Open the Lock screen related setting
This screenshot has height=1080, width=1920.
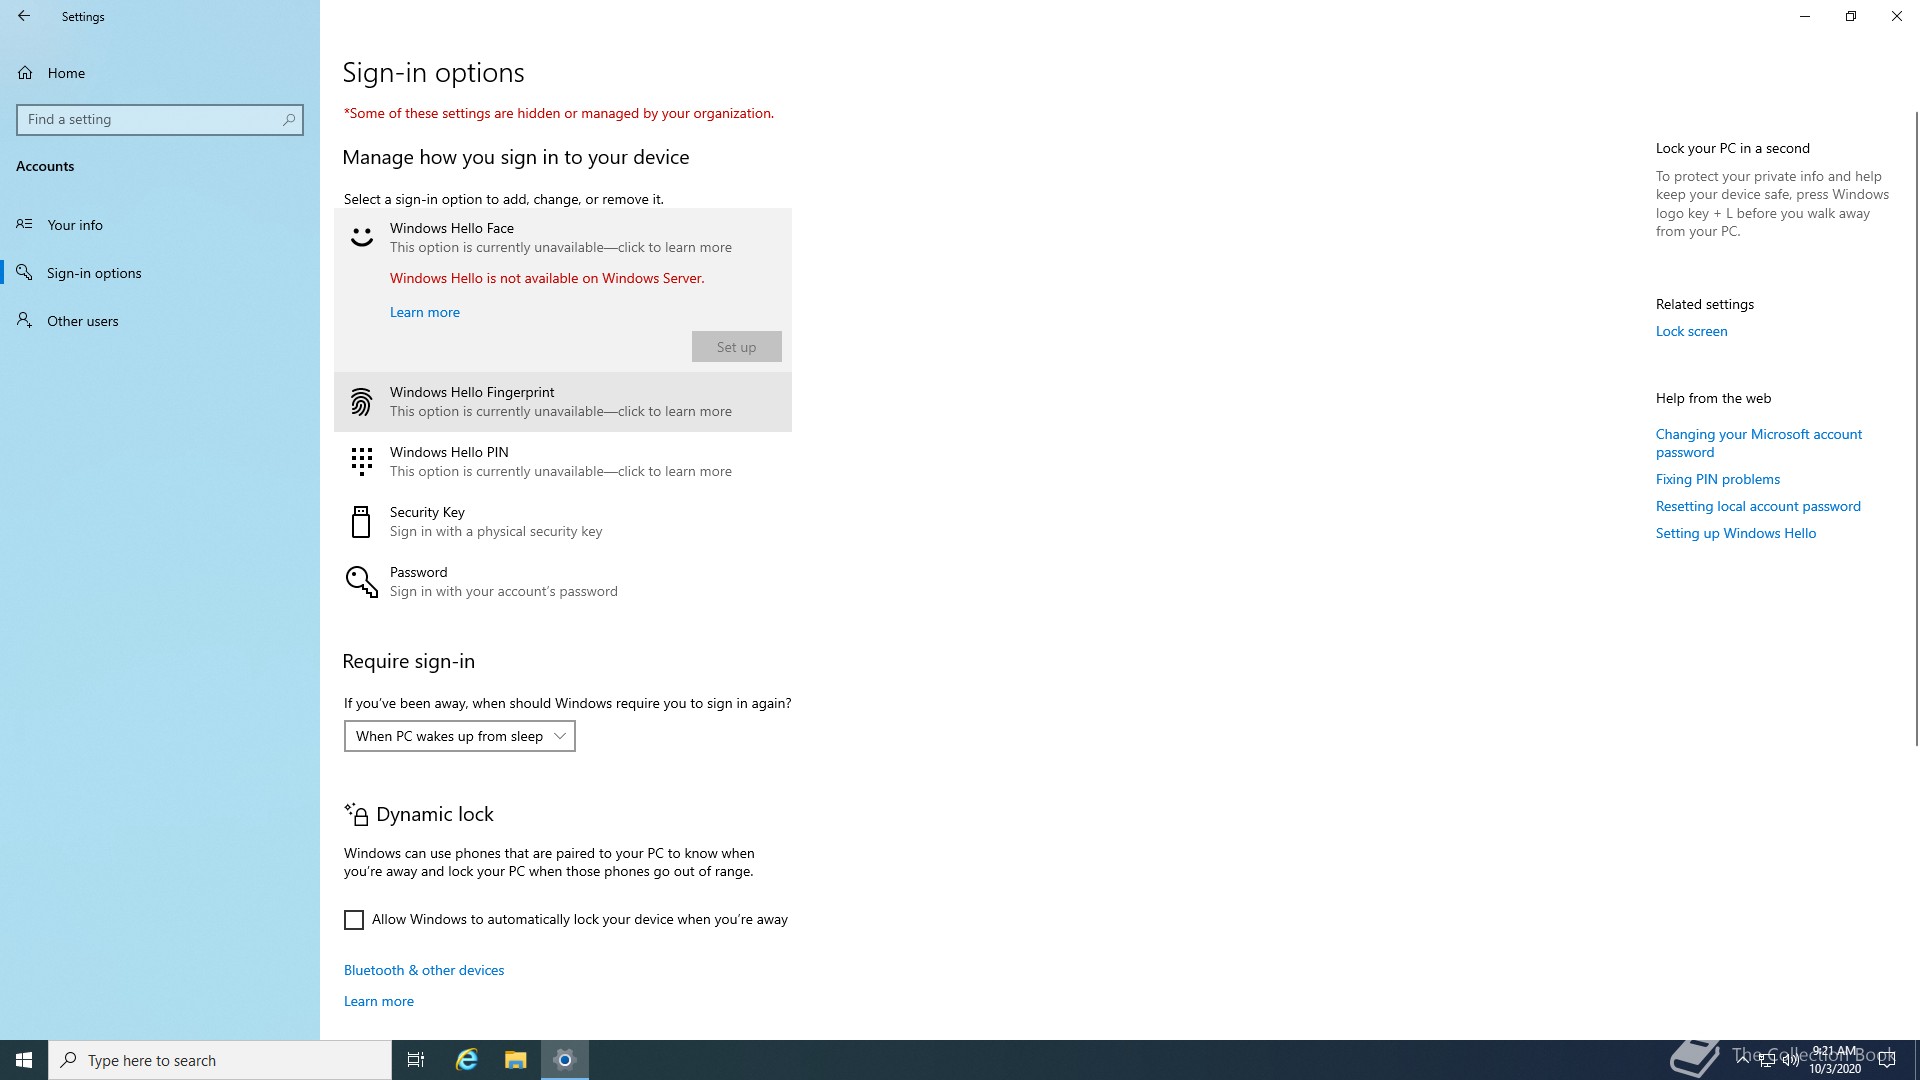tap(1691, 331)
